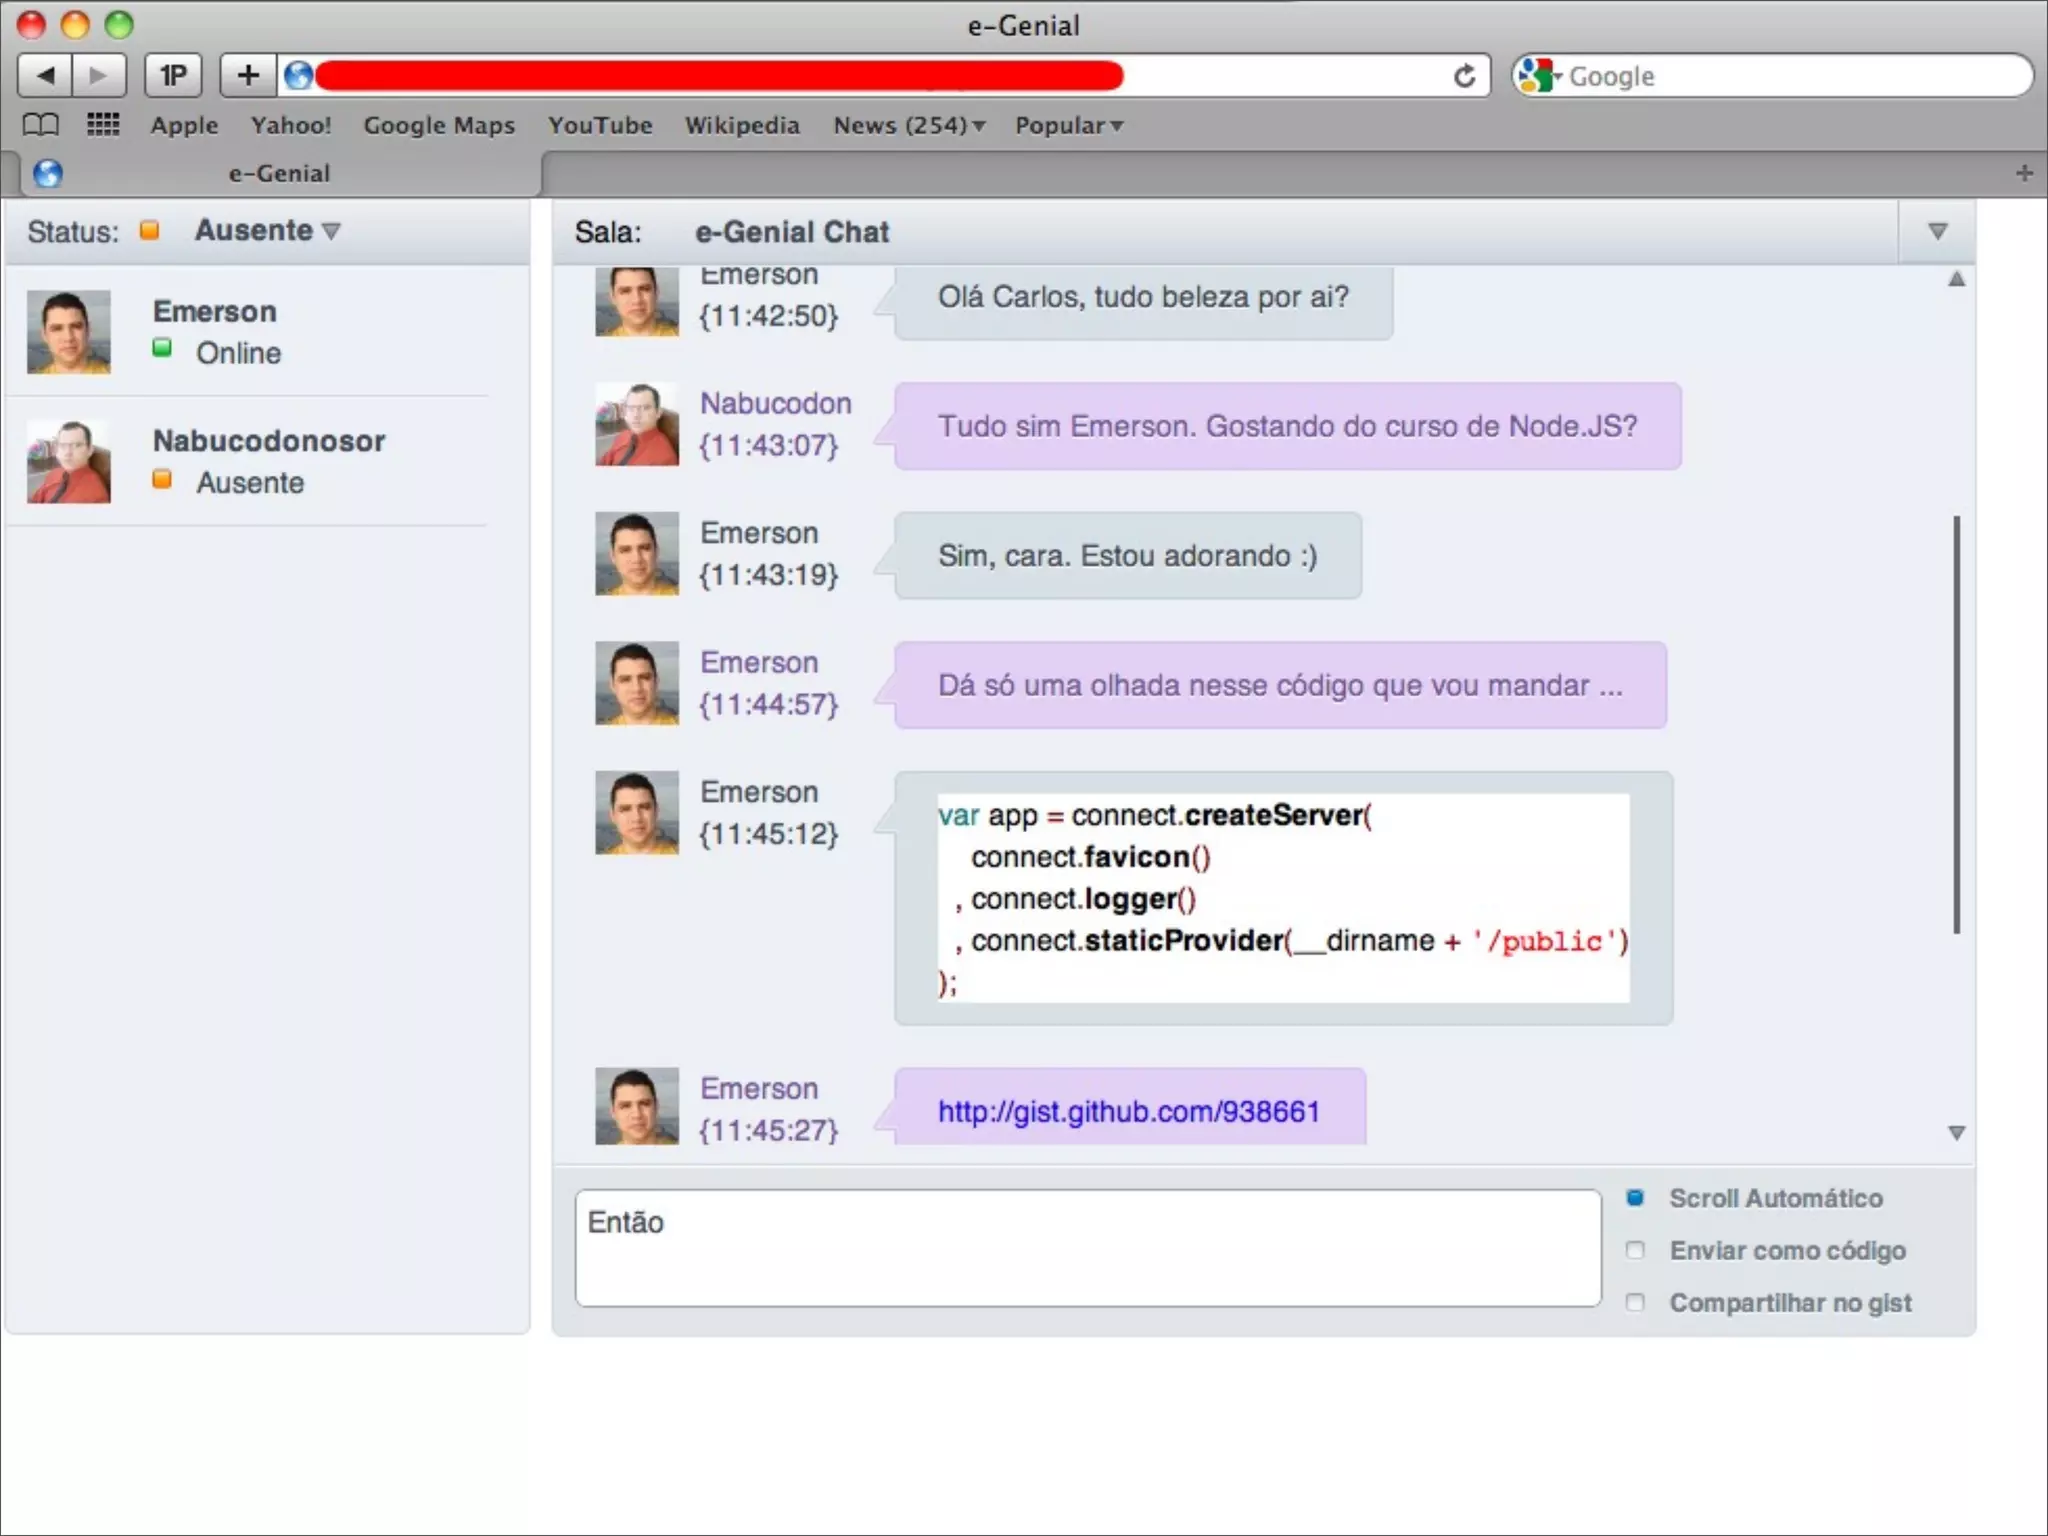Click the add bookmark plus button
Image resolution: width=2048 pixels, height=1536 pixels.
coord(248,75)
